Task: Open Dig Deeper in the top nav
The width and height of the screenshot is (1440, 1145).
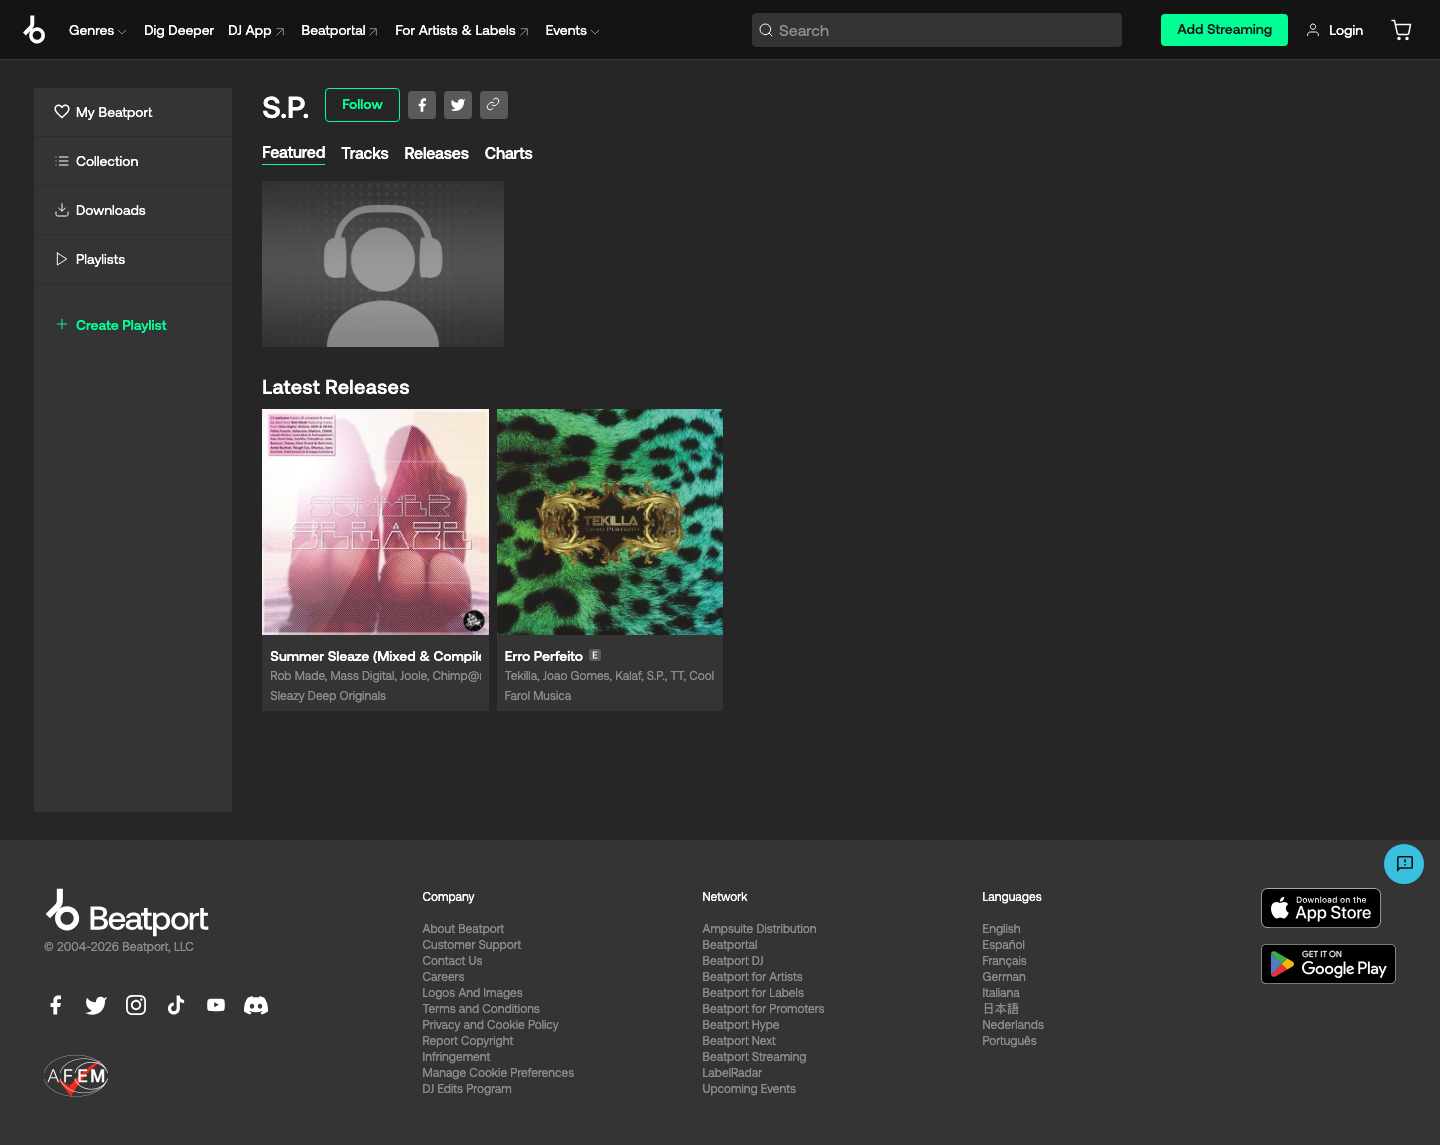Action: (179, 30)
